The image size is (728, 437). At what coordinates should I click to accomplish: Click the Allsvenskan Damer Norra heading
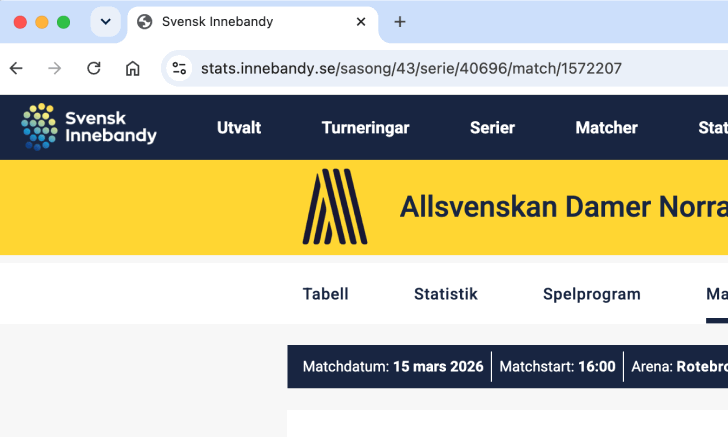tap(564, 207)
